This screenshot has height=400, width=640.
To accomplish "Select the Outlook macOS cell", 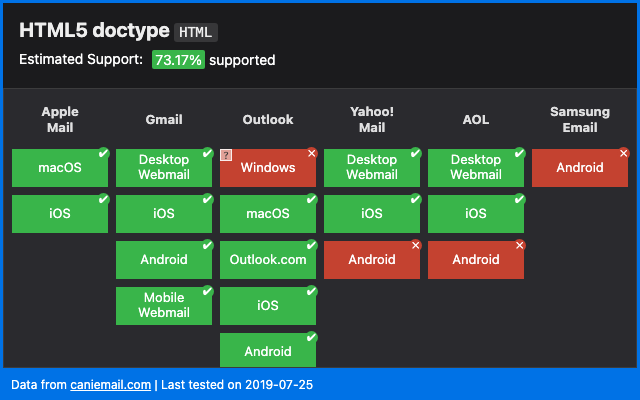I will tap(267, 214).
